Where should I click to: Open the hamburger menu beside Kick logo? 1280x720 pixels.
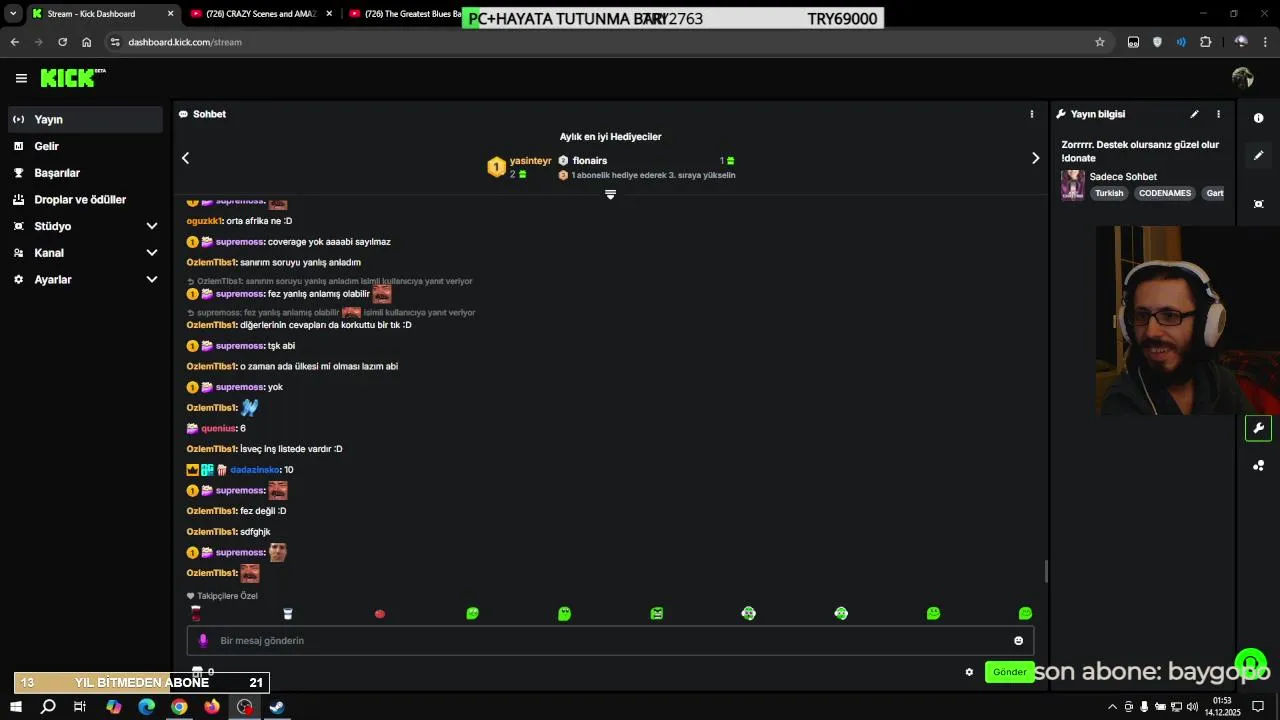[x=21, y=78]
